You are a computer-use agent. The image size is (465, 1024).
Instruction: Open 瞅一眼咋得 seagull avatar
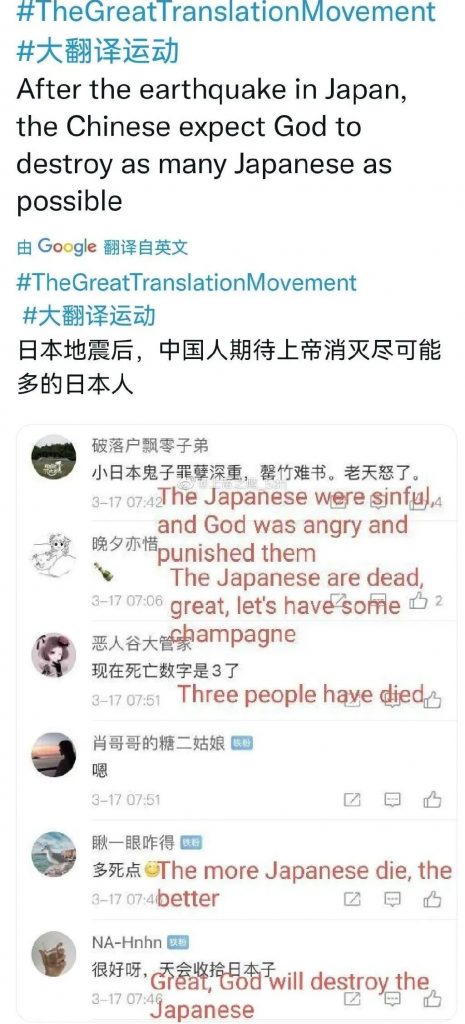(x=54, y=854)
